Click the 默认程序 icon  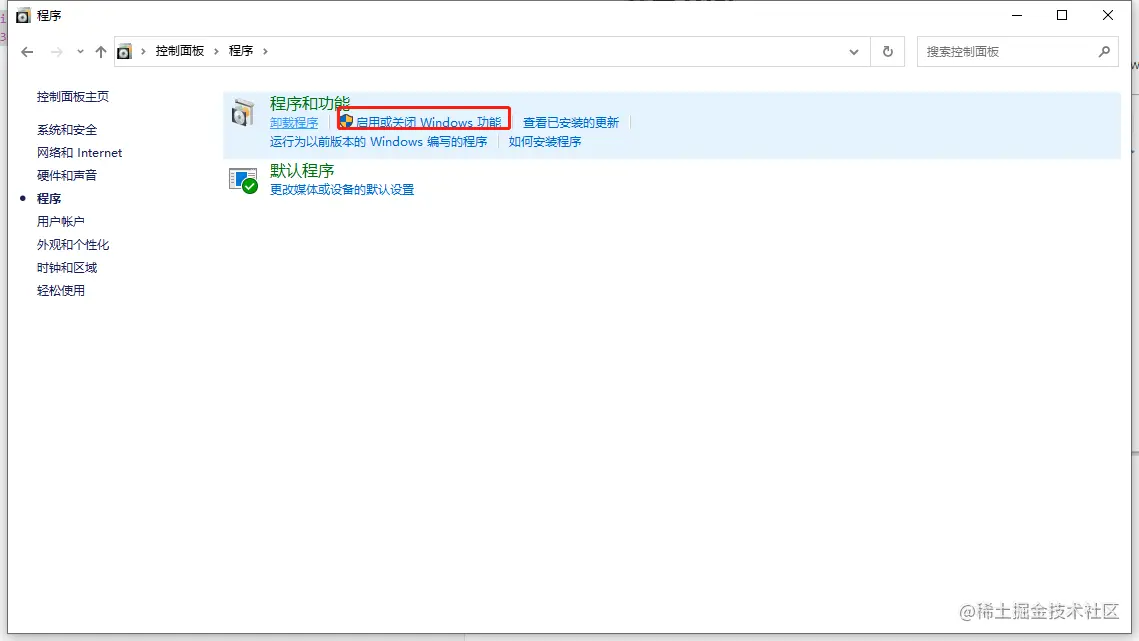(x=243, y=180)
